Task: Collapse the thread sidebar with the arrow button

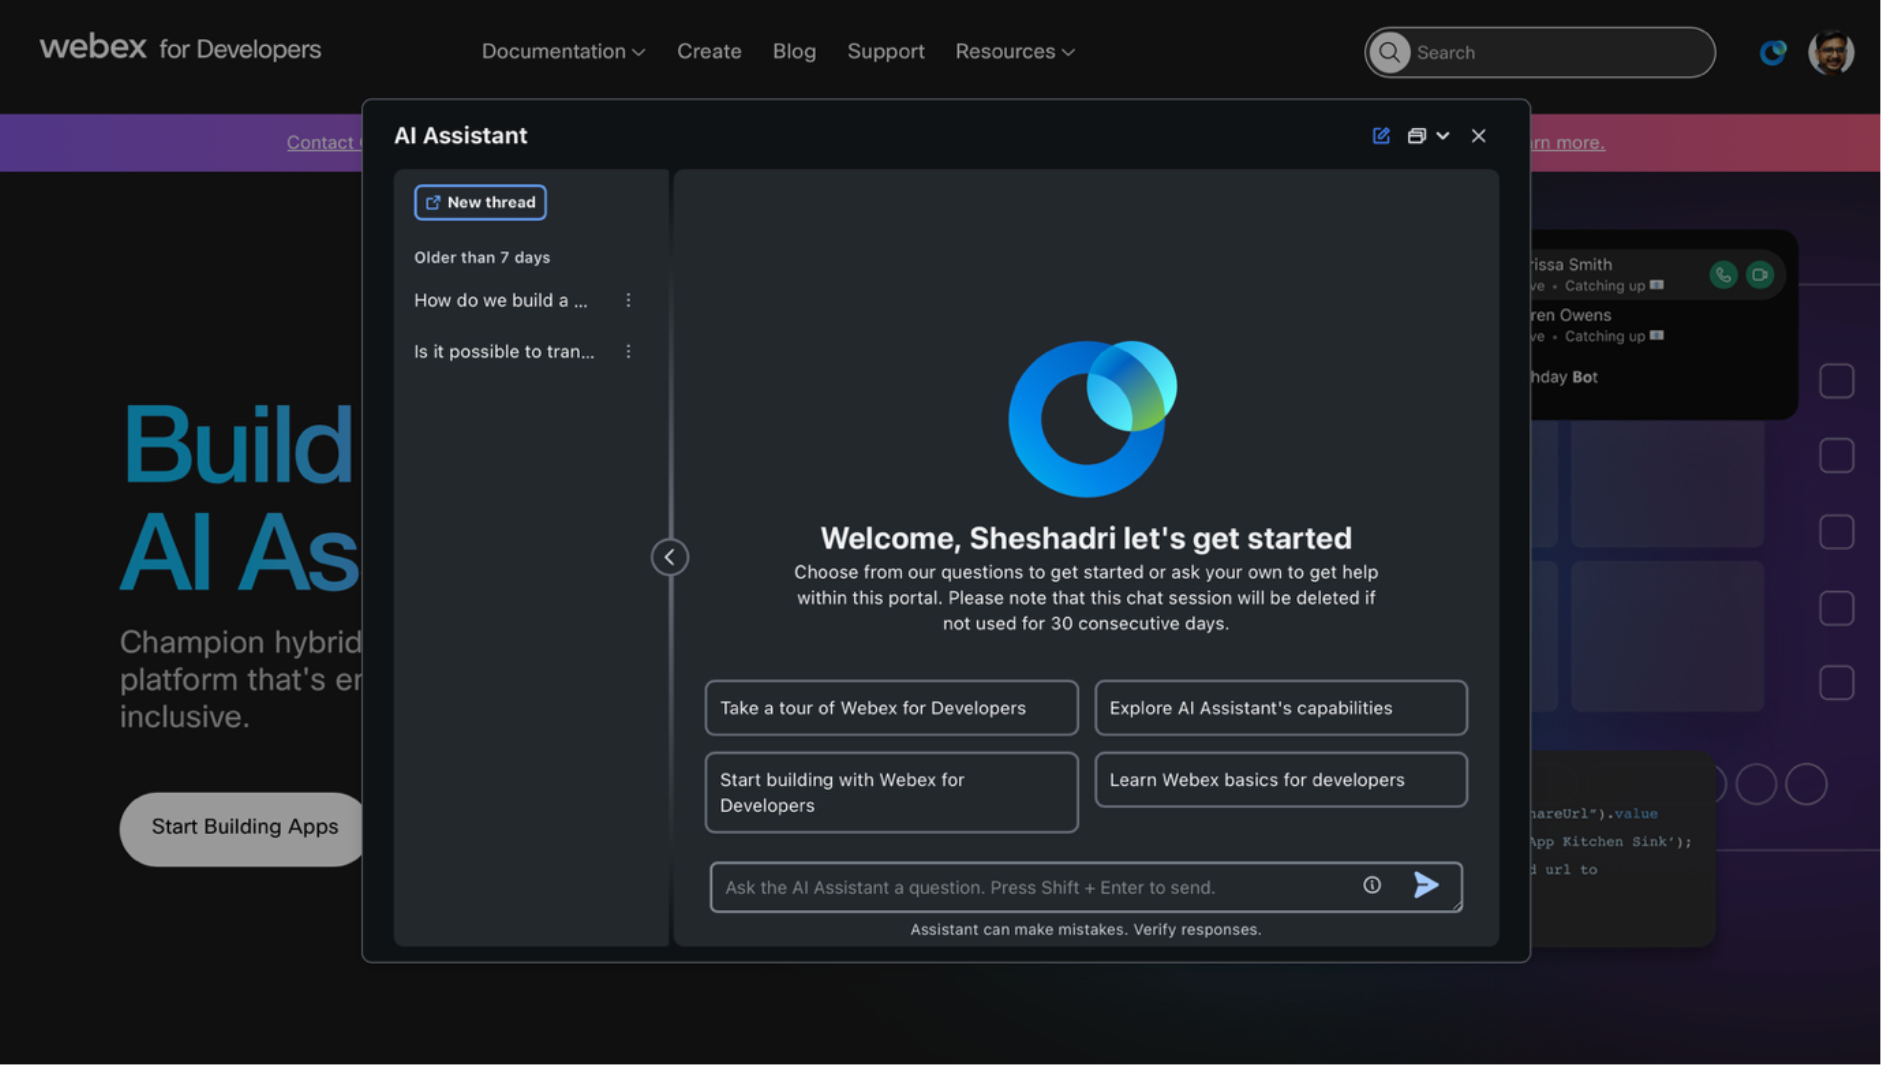Action: [x=670, y=557]
